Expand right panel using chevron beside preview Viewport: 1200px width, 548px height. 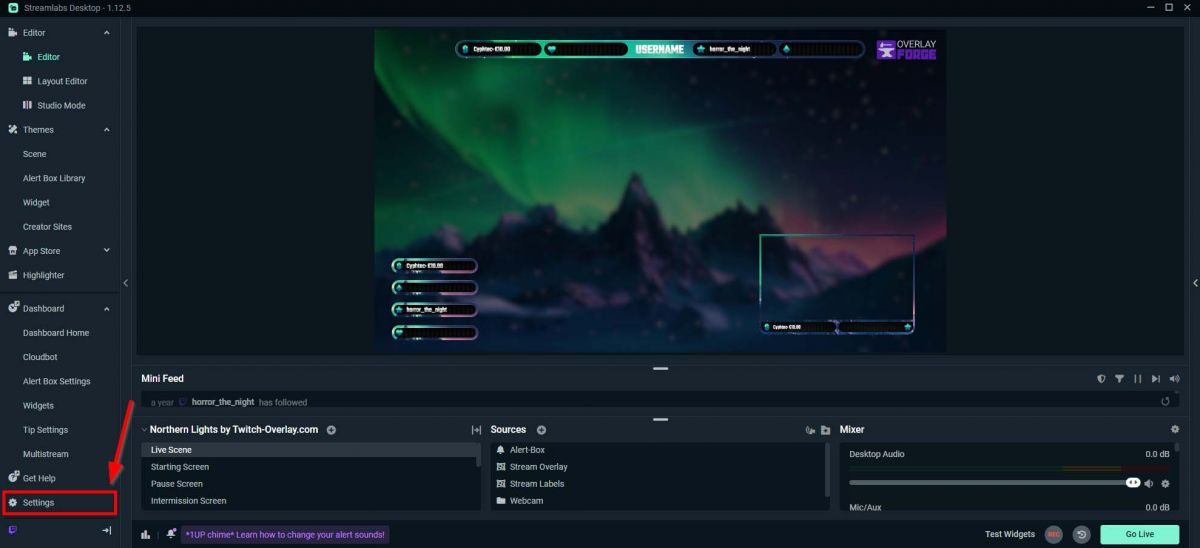[1194, 283]
